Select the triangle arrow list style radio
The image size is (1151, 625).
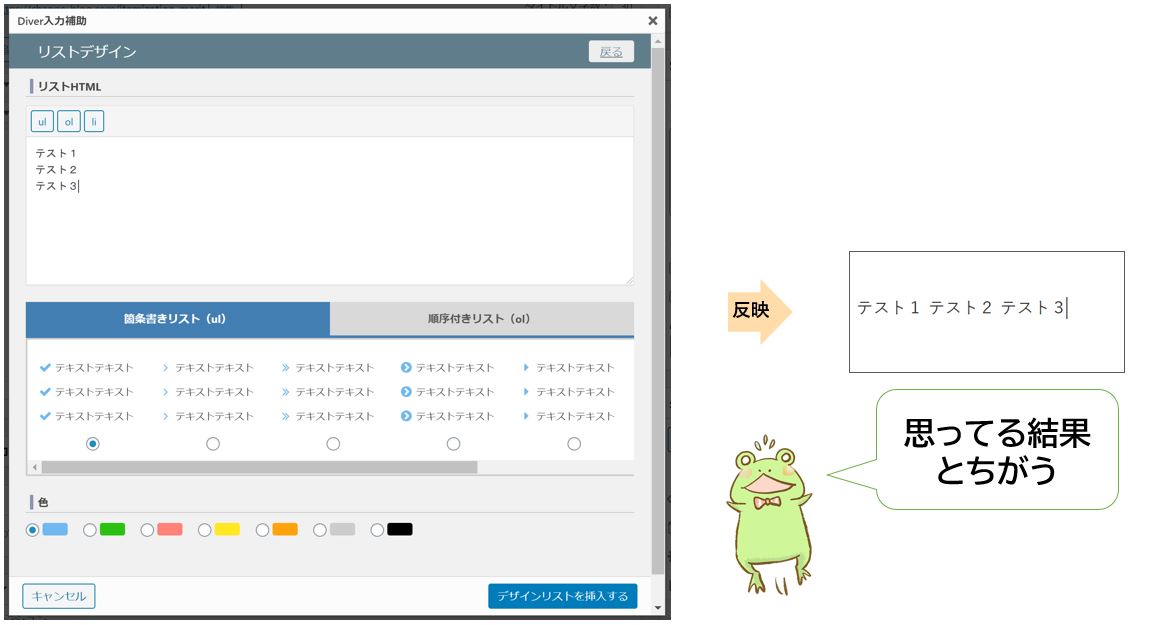point(574,444)
